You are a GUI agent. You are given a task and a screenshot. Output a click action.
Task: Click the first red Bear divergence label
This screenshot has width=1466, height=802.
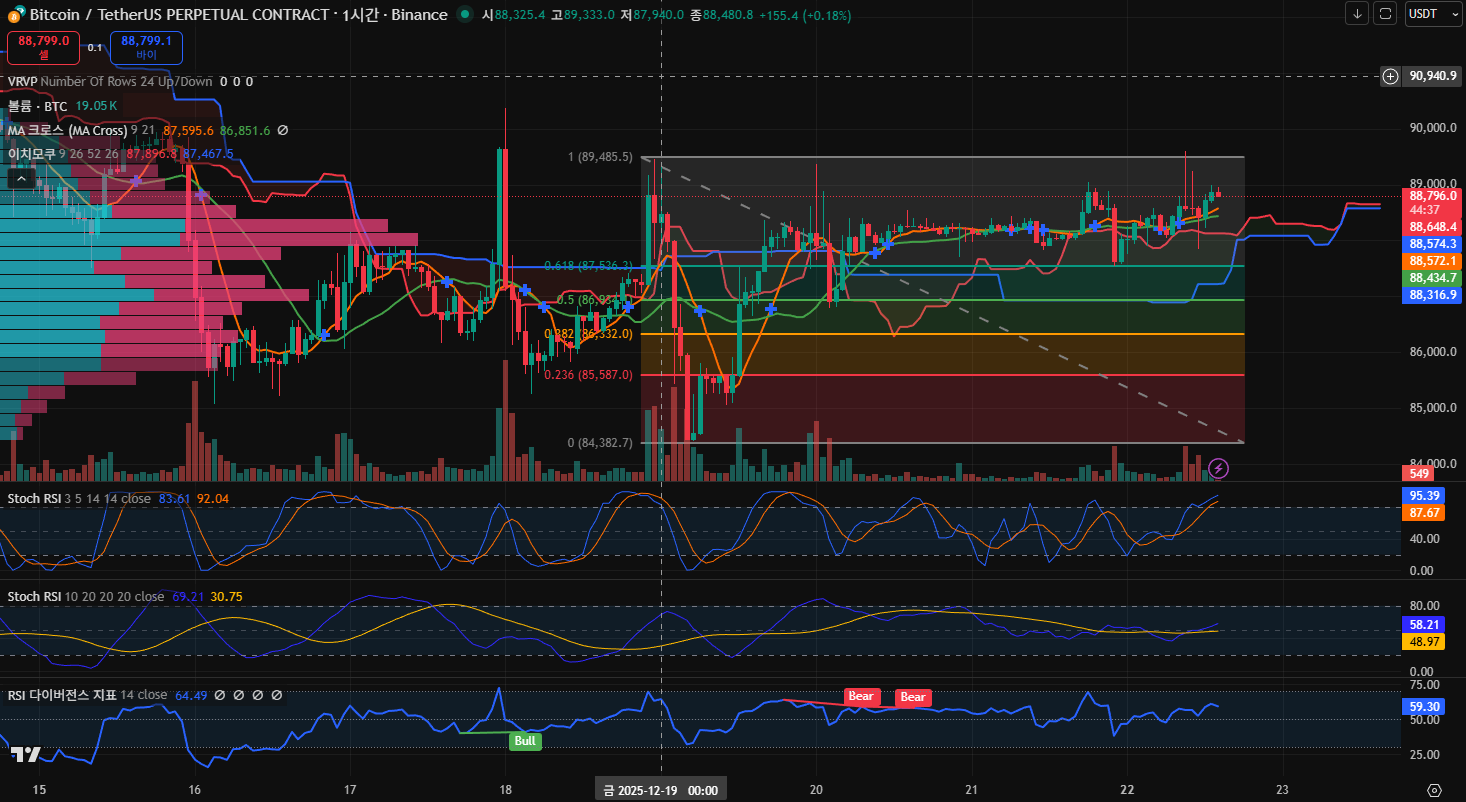click(x=860, y=696)
